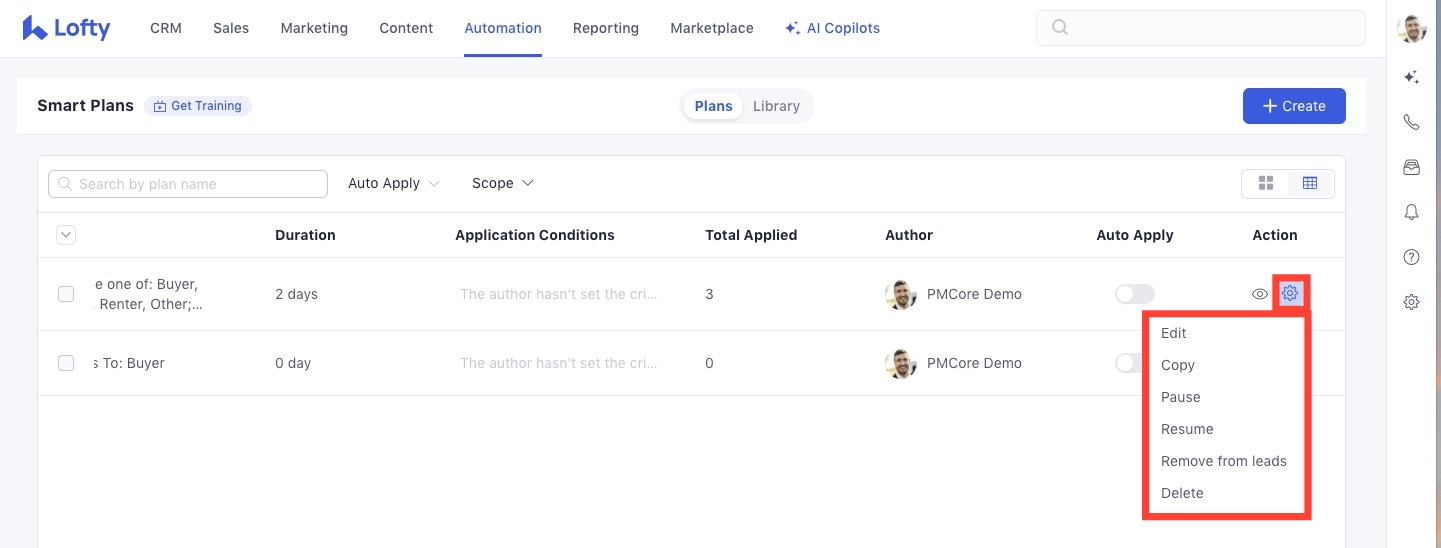The image size is (1441, 548).
Task: Preview the first plan with eye icon
Action: pyautogui.click(x=1260, y=294)
